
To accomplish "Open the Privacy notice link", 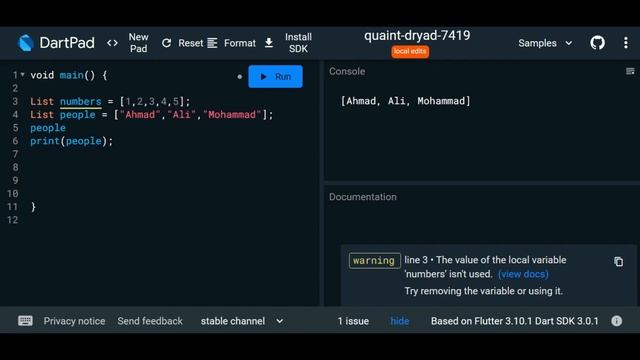I will (x=74, y=321).
